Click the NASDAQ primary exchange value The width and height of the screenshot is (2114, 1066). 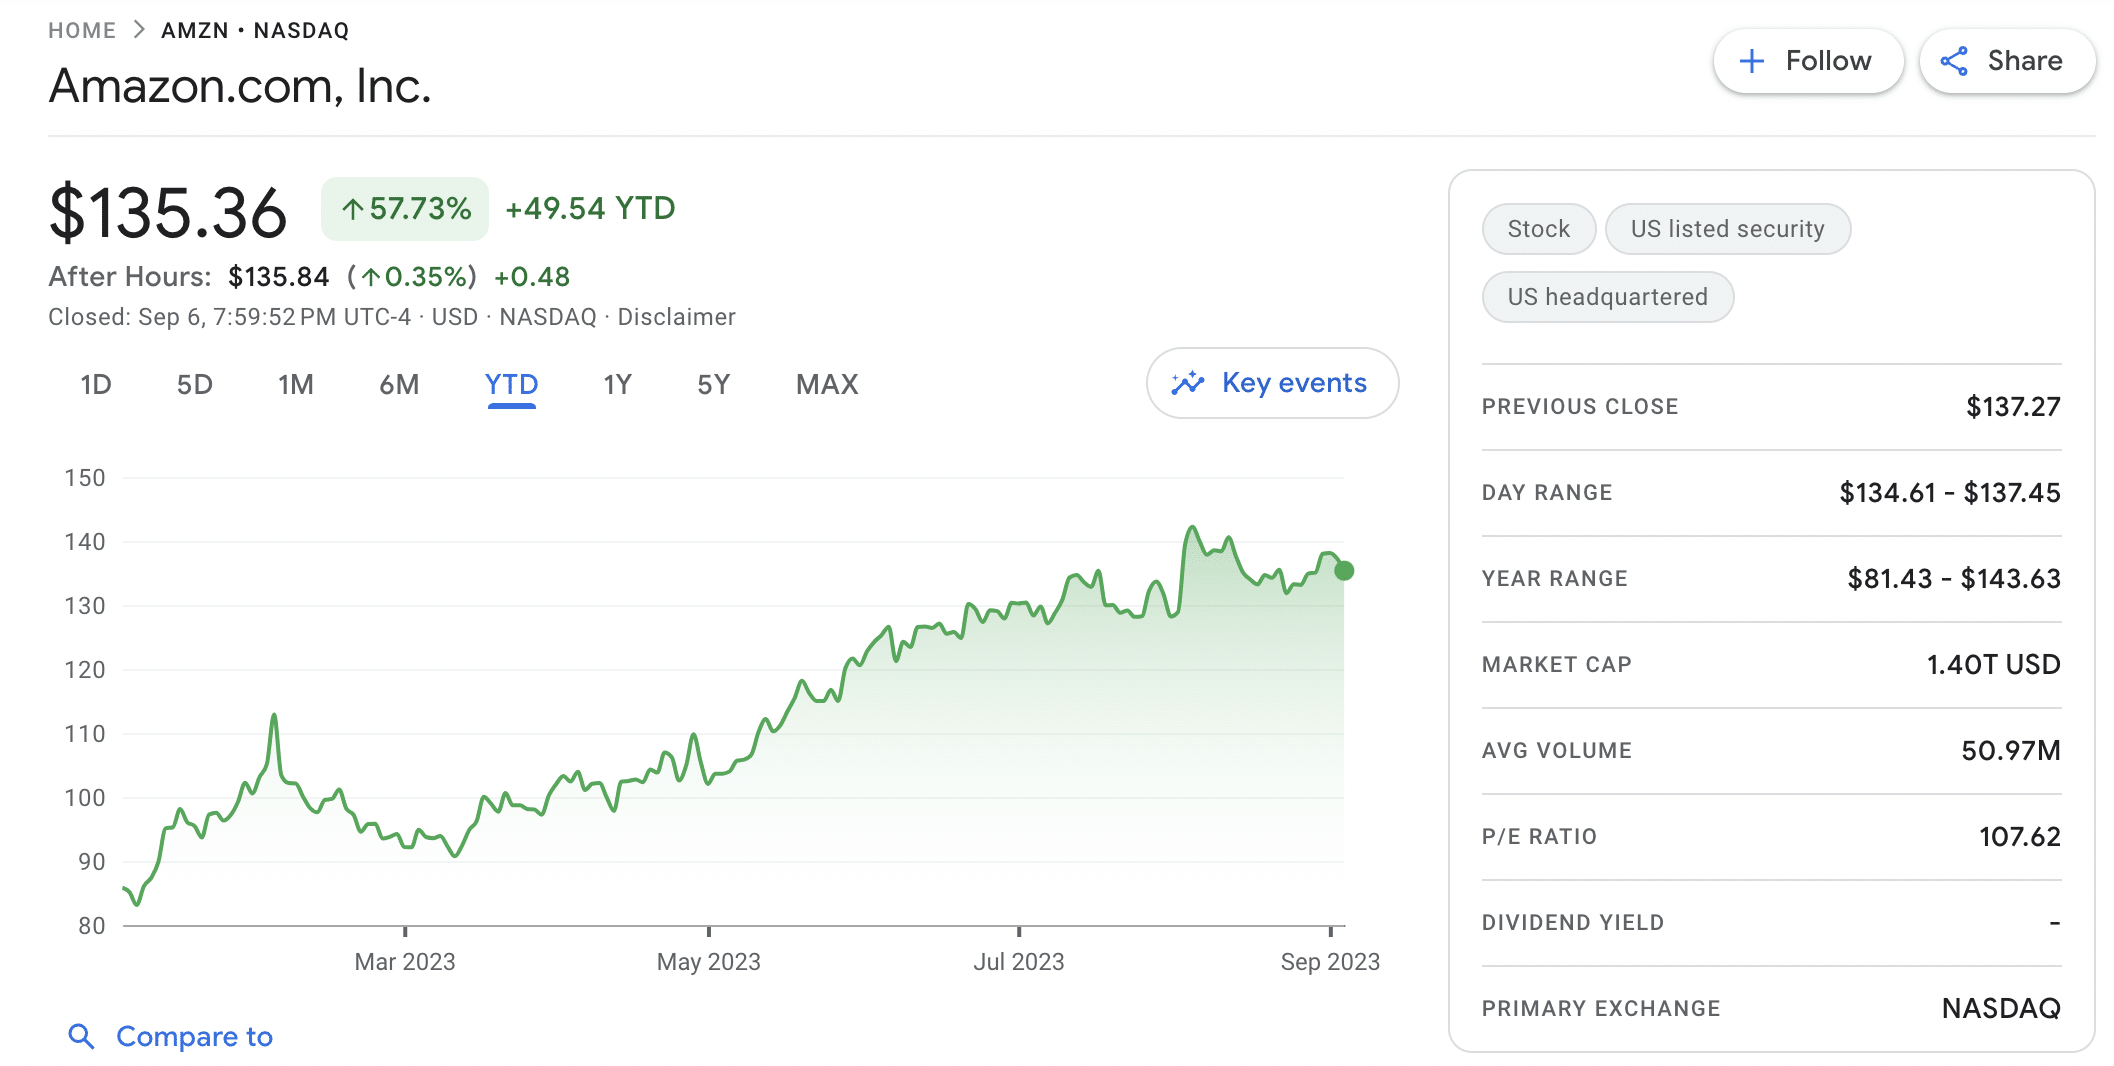click(2001, 1009)
